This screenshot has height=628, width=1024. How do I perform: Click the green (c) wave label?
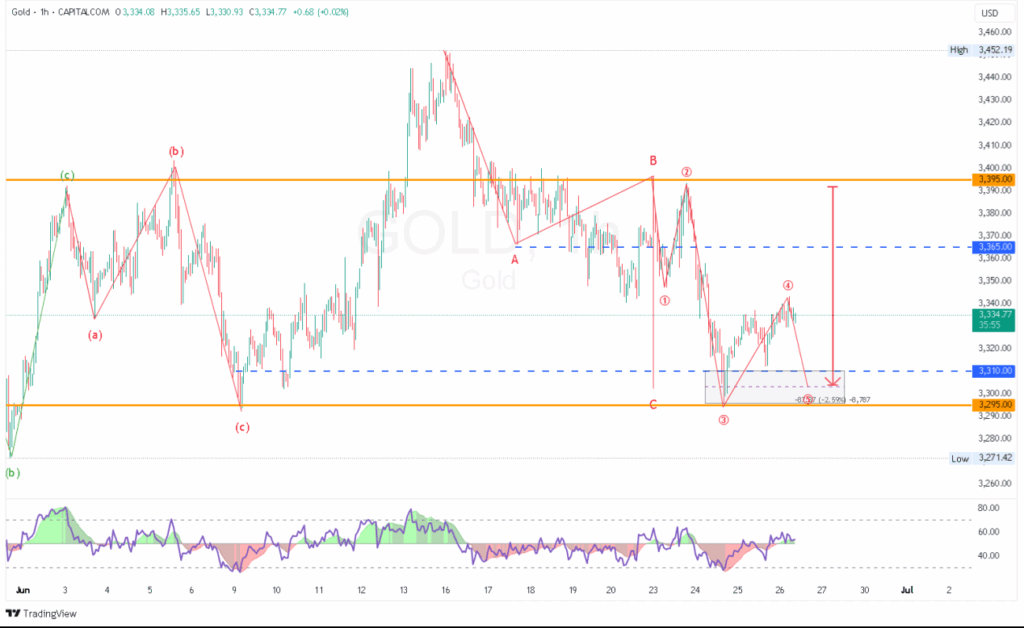pyautogui.click(x=67, y=175)
